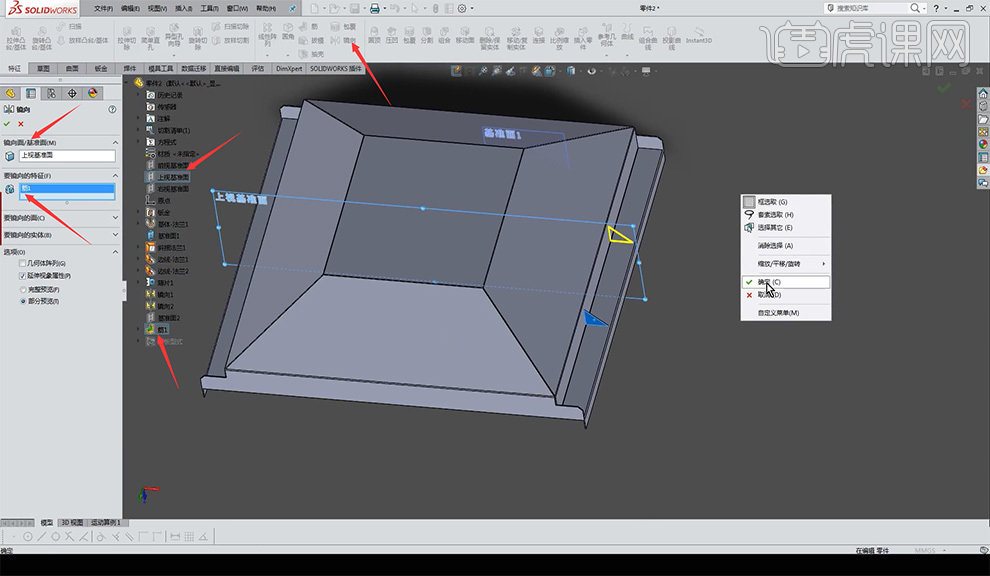Click the Print icon in top toolbar
Screen dimensions: 990x576
pyautogui.click(x=375, y=8)
